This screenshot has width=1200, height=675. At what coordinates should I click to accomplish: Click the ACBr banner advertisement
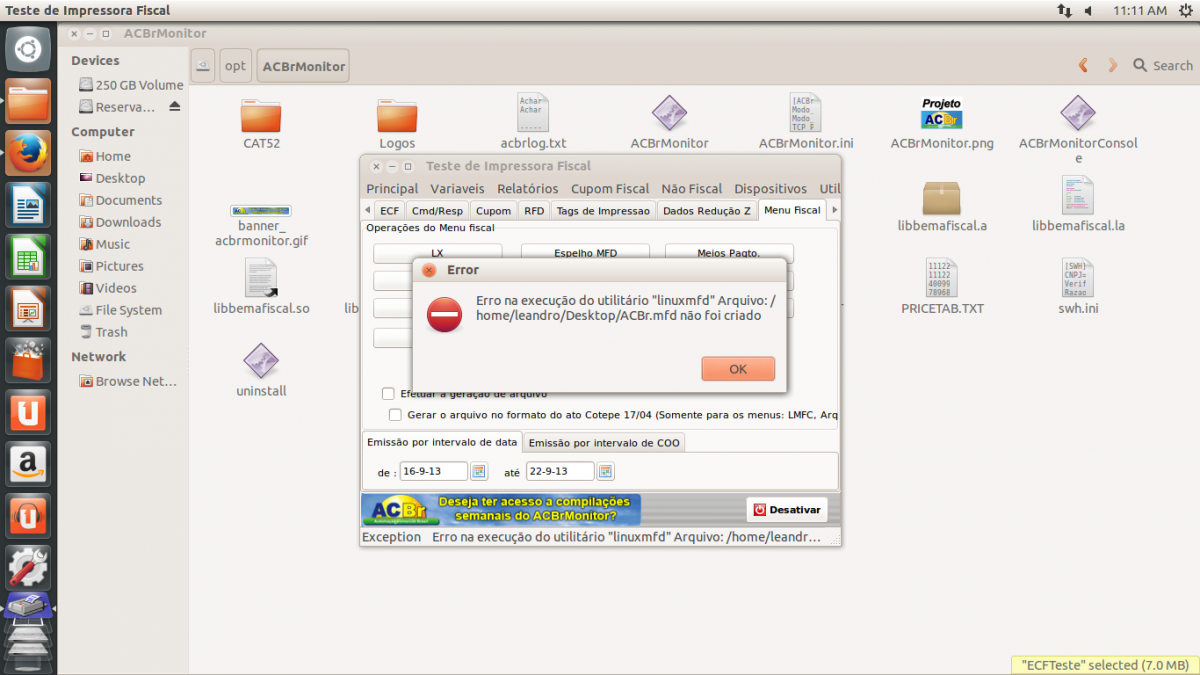coord(501,510)
